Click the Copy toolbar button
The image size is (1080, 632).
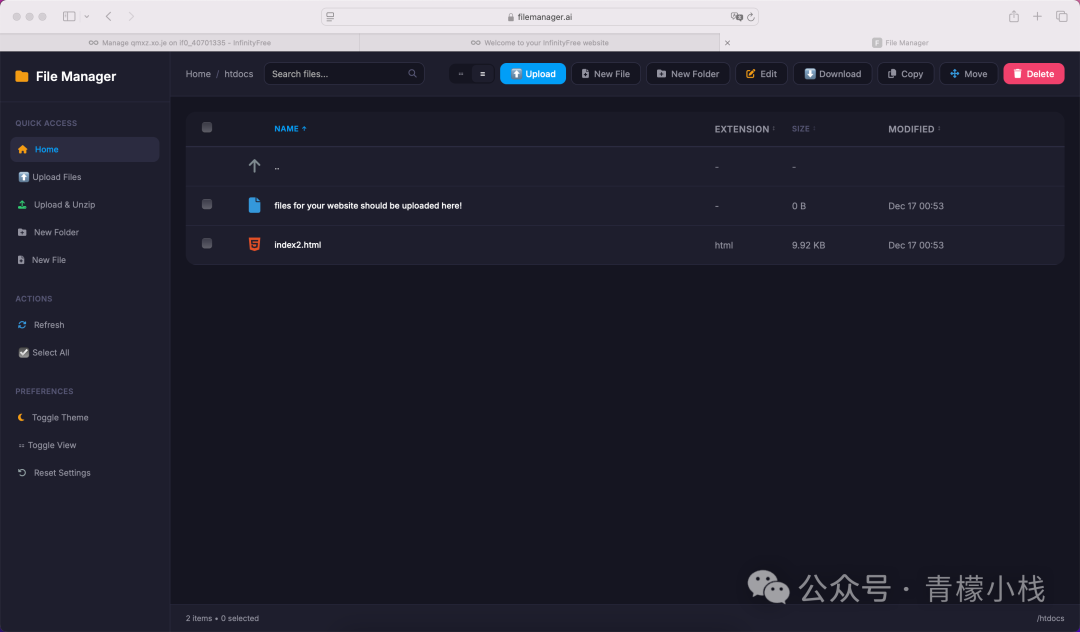coord(905,74)
